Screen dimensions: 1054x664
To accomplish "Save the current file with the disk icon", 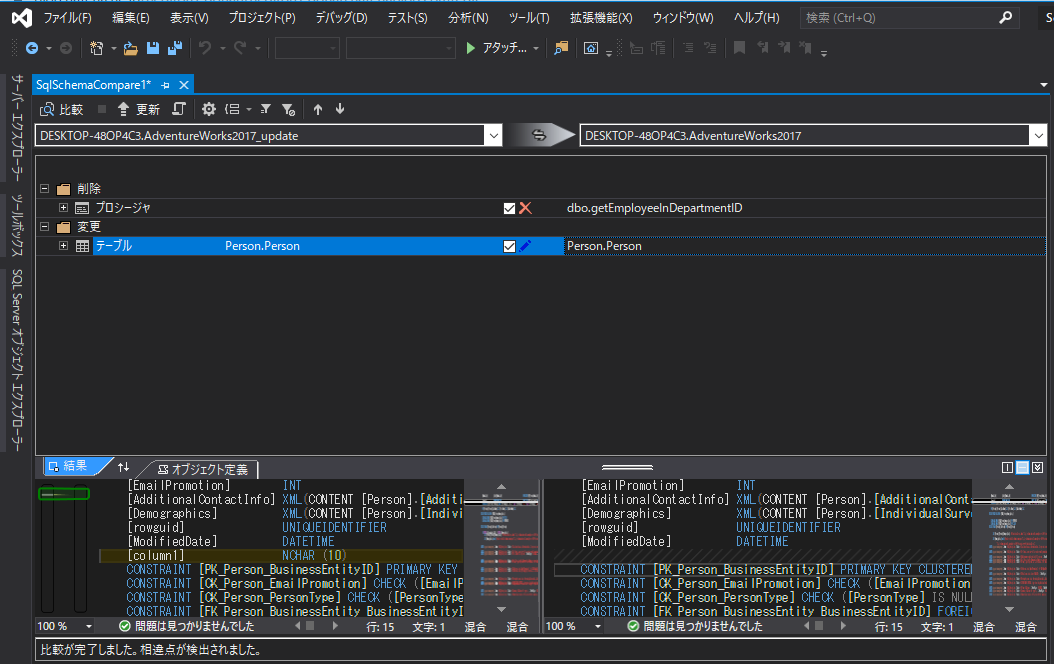I will click(153, 48).
